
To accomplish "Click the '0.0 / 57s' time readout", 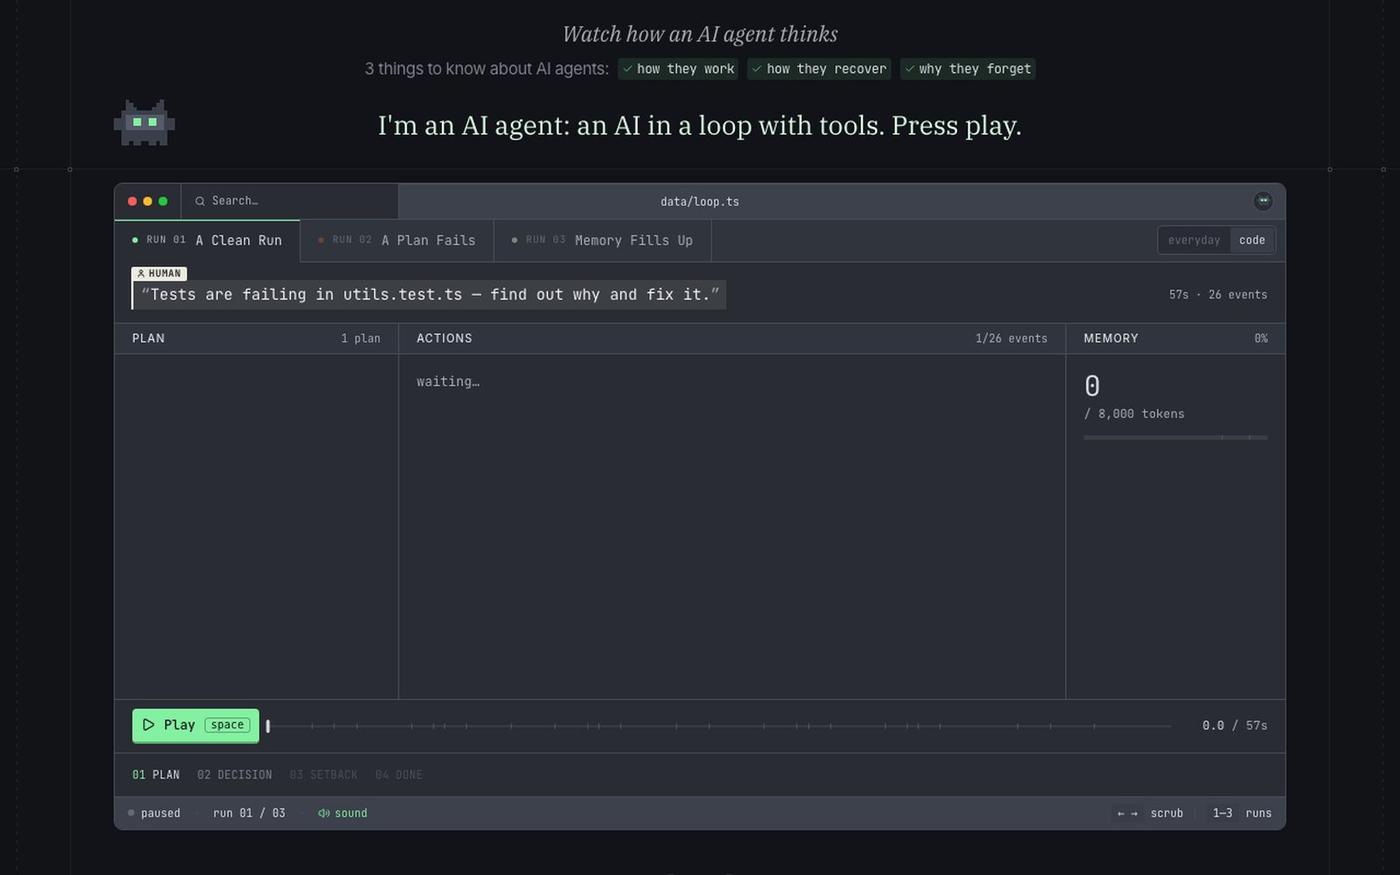I will 1234,725.
